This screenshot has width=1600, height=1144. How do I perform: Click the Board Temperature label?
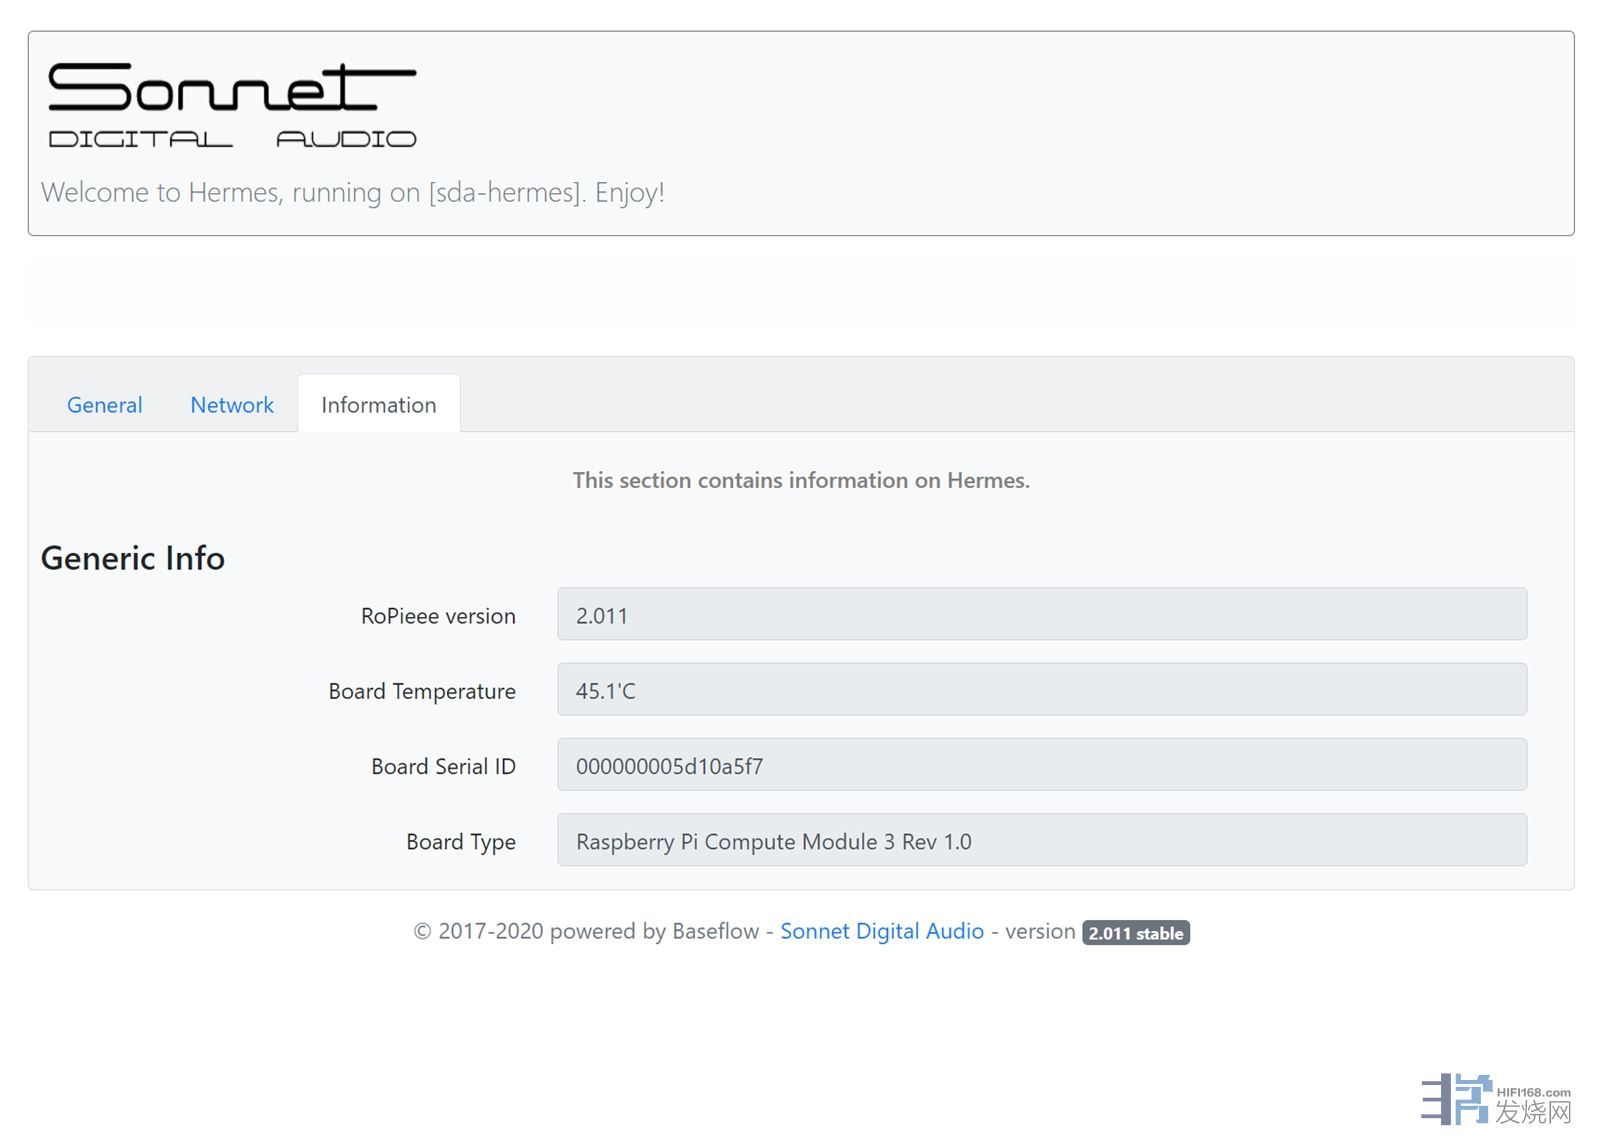pos(422,691)
